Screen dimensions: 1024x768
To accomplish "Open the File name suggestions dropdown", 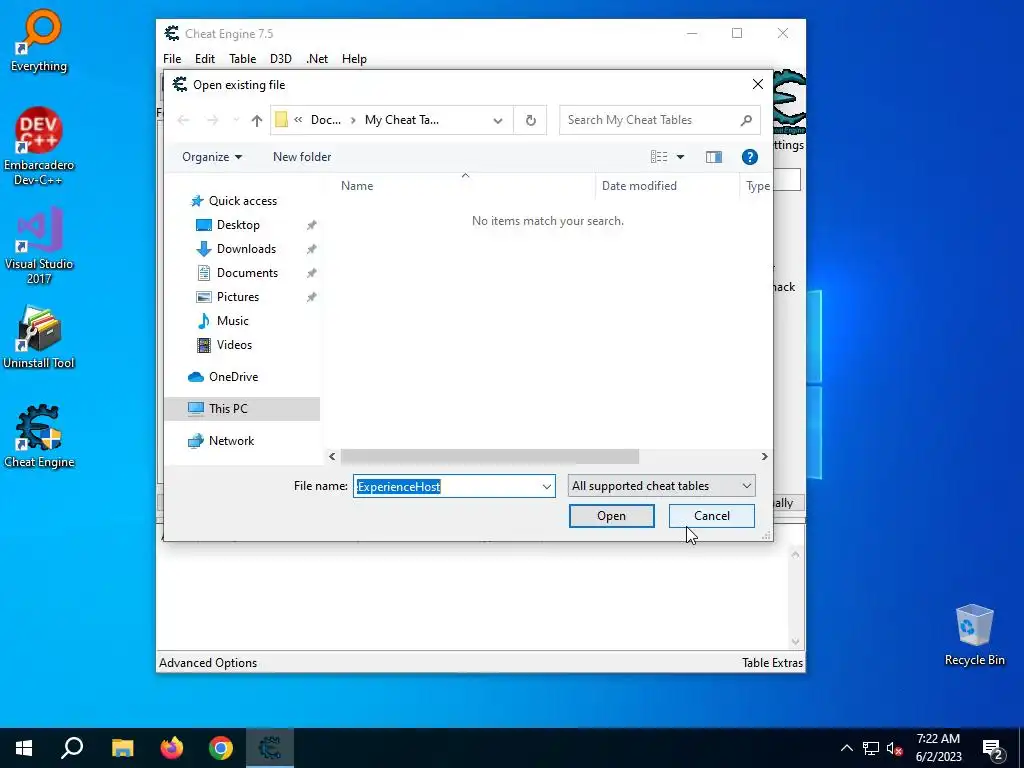I will [547, 487].
